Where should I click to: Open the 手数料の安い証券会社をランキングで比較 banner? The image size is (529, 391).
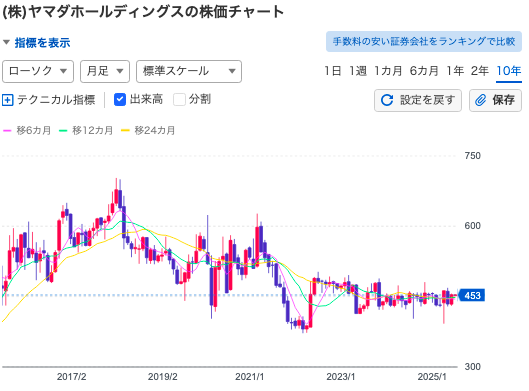pyautogui.click(x=424, y=41)
